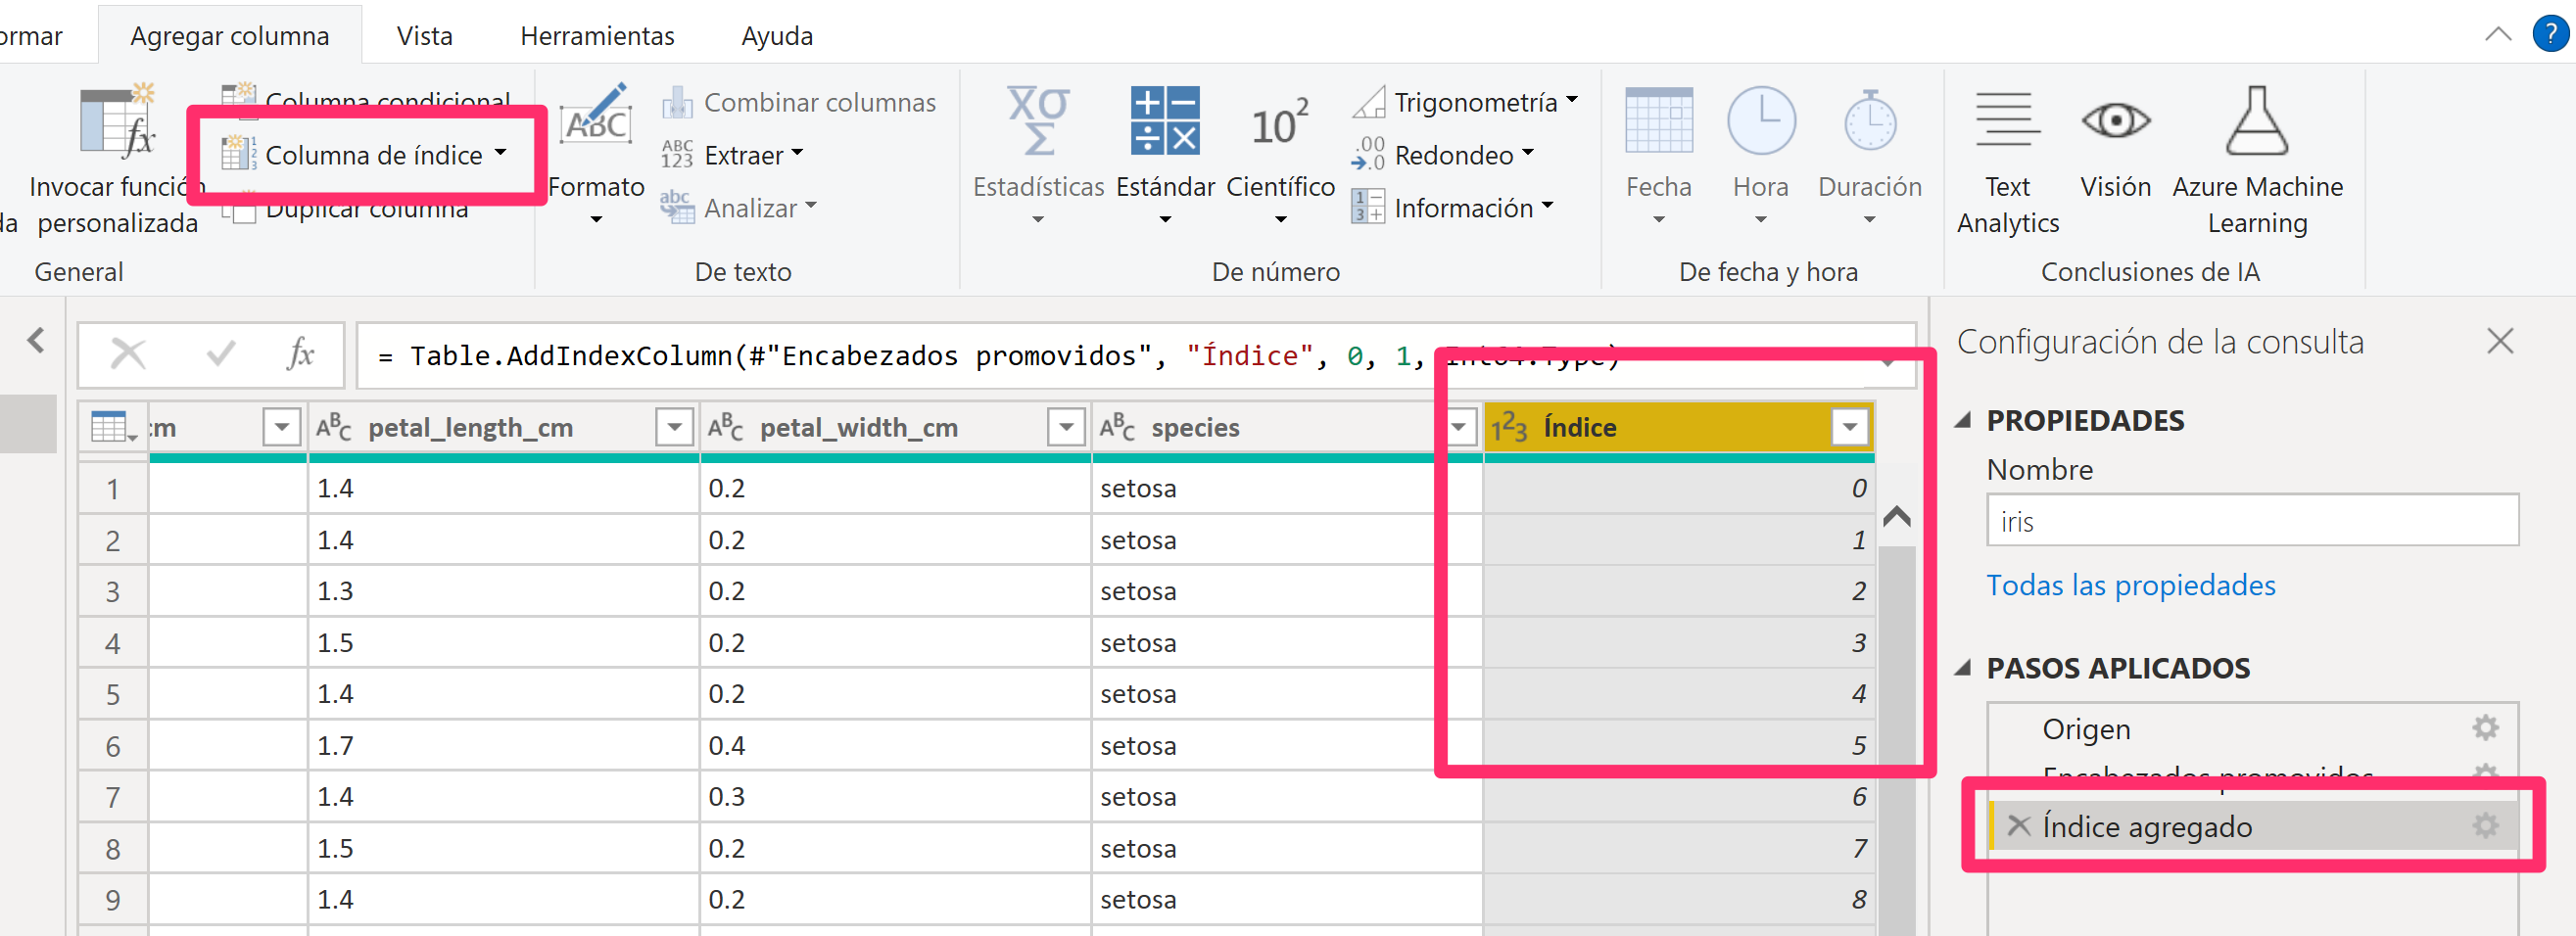Collapse the PASOS APLICADOS section
2576x936 pixels.
[1963, 668]
